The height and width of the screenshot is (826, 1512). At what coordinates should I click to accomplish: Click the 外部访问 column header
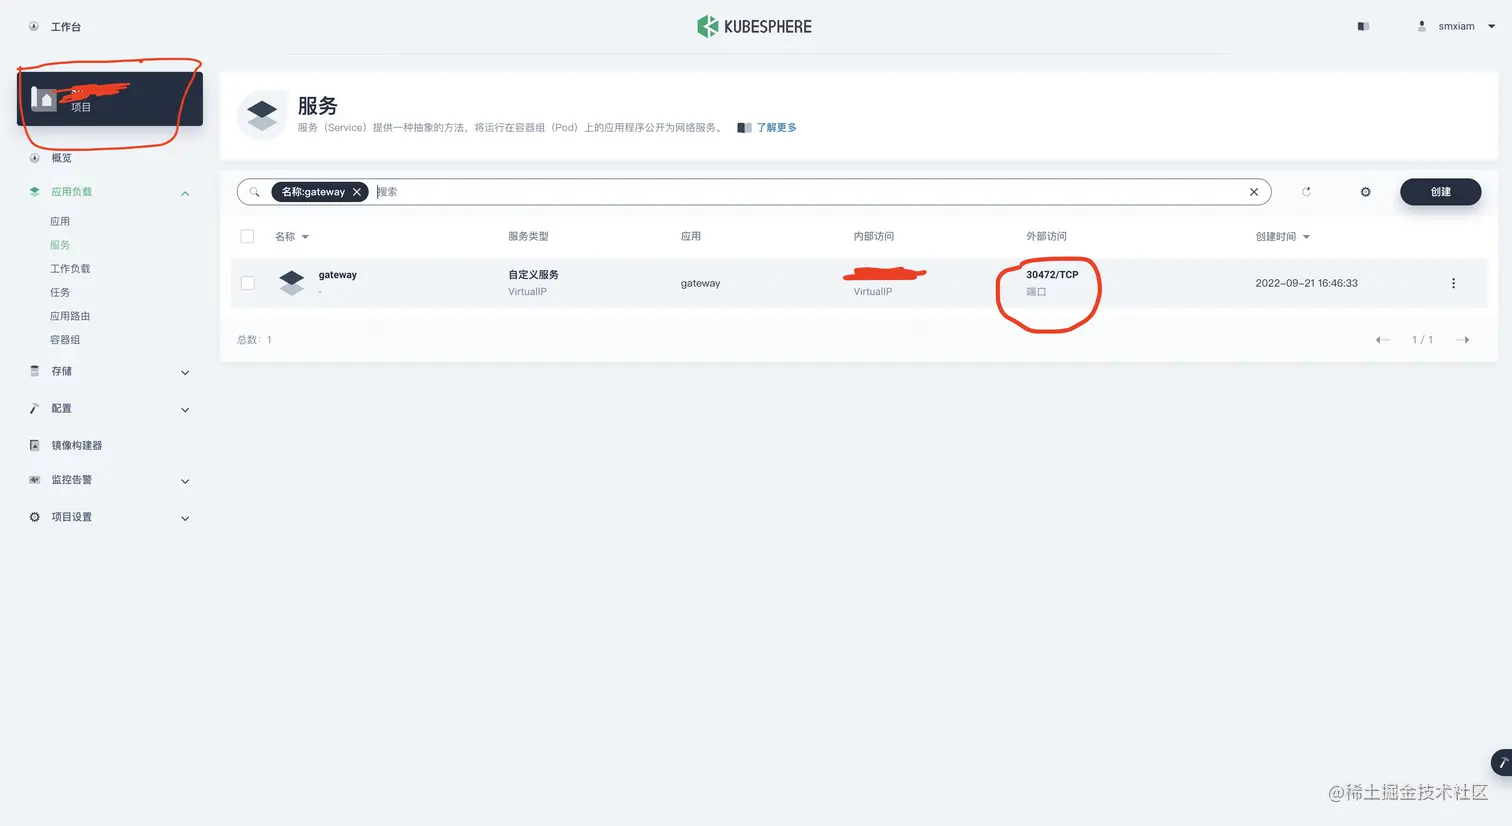click(1046, 237)
